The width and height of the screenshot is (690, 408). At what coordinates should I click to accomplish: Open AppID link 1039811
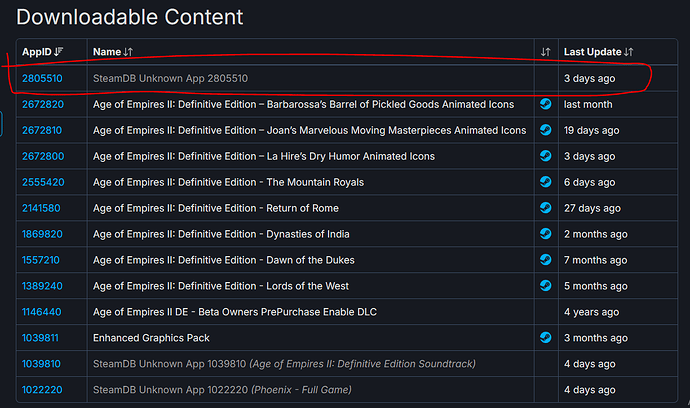point(40,338)
